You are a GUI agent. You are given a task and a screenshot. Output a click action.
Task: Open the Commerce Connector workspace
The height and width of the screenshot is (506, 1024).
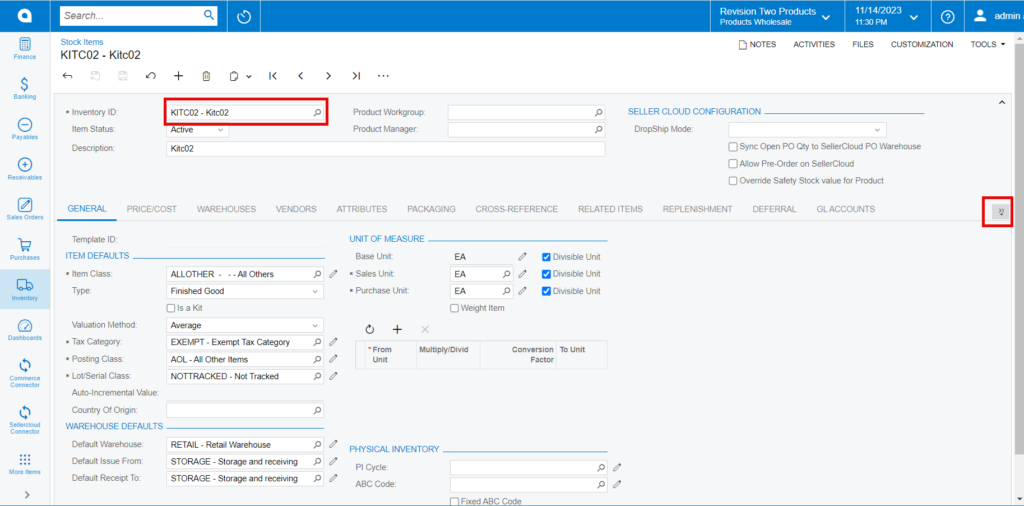click(25, 374)
